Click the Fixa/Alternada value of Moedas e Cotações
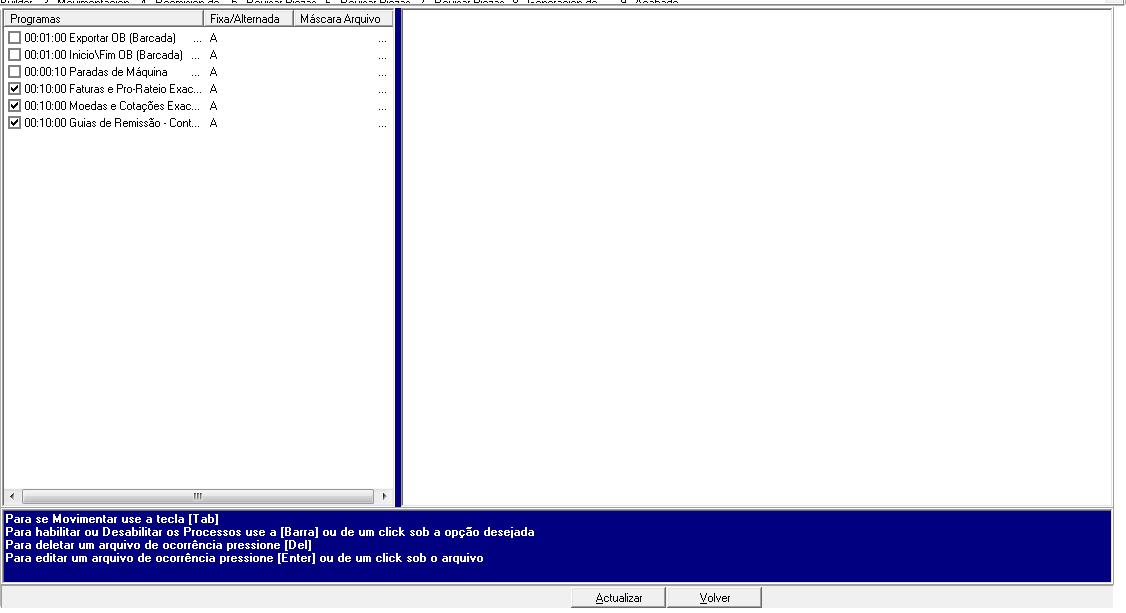This screenshot has height=613, width=1126. [x=214, y=106]
